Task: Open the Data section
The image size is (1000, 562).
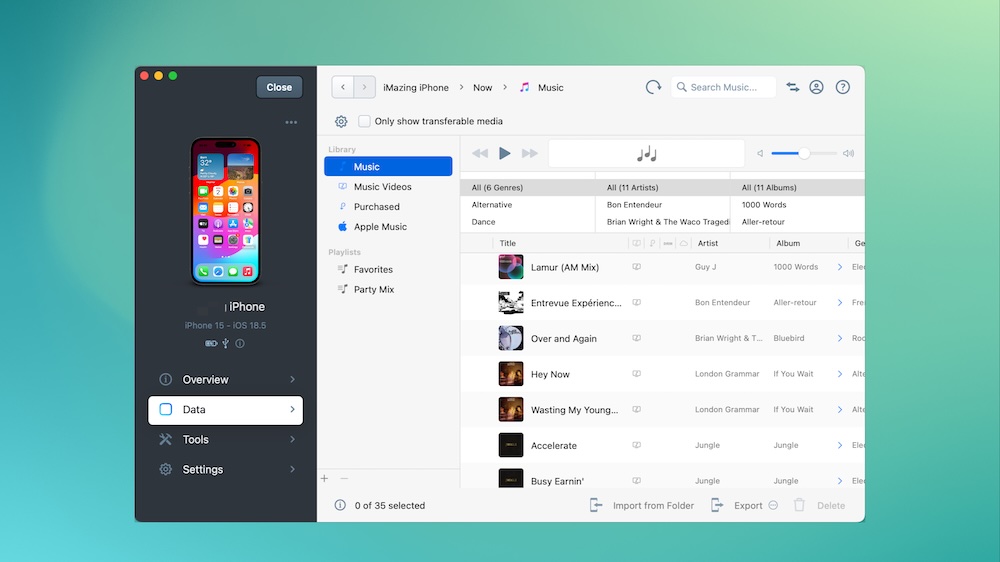Action: 226,410
